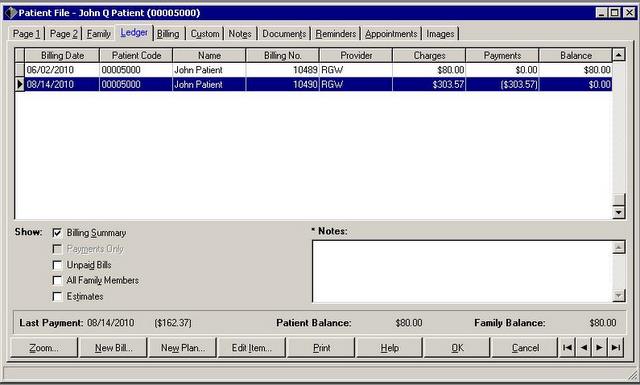This screenshot has height=385, width=640.
Task: Click the $303.57 charges cell
Action: (429, 85)
